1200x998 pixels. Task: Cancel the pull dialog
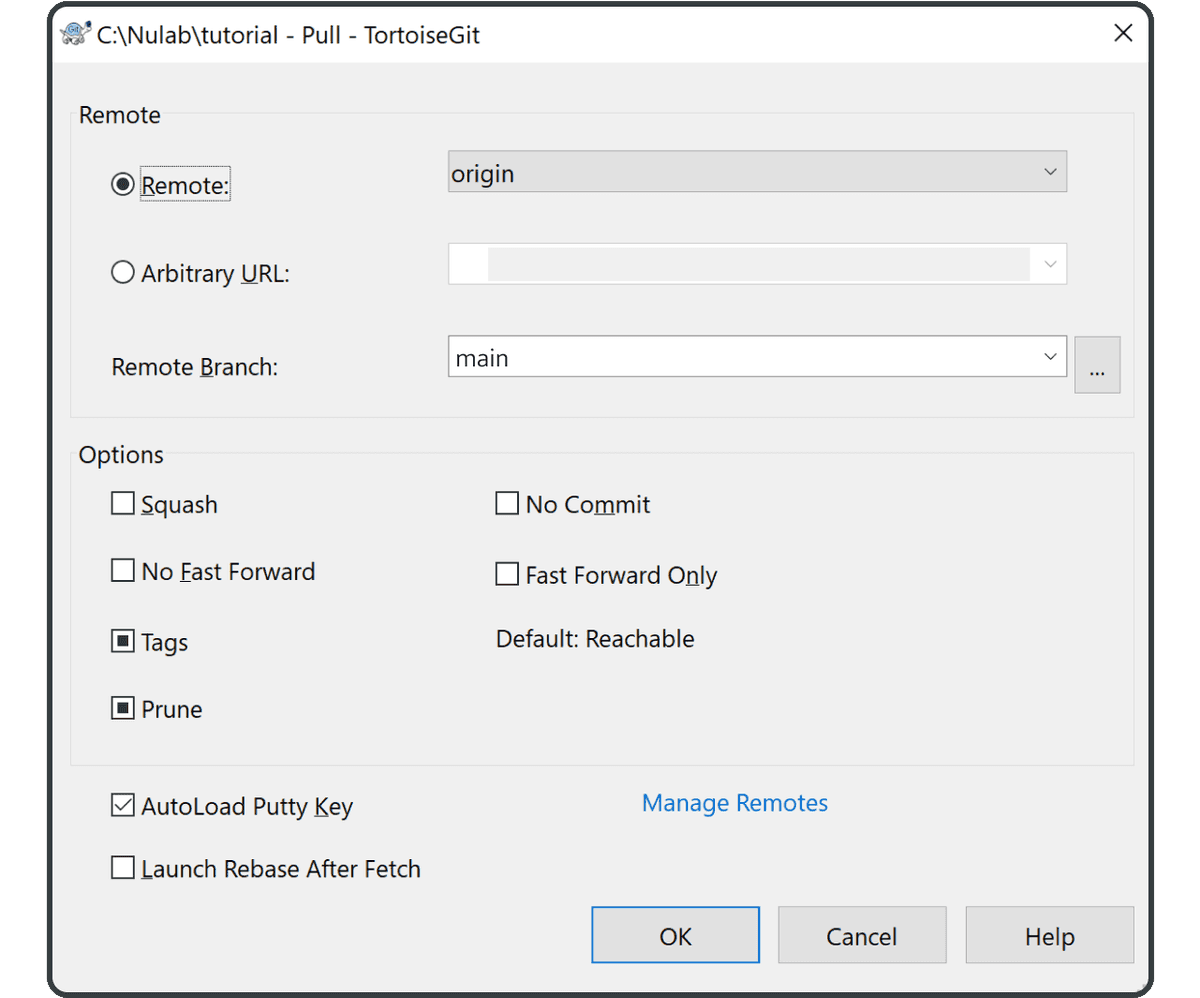(862, 935)
